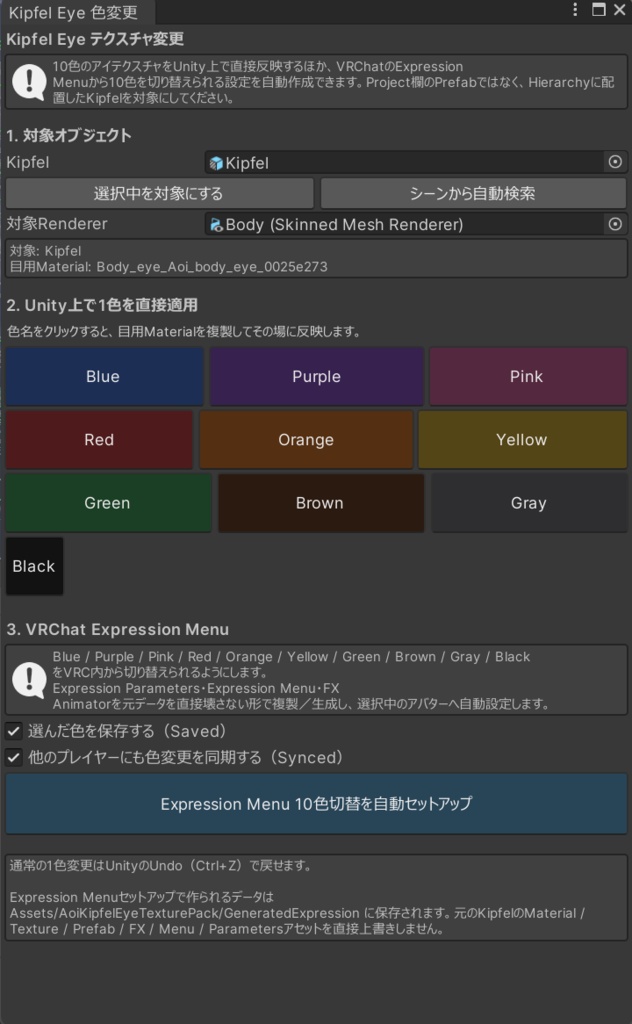Click the 色名をクリックすると instruction text
The height and width of the screenshot is (1024, 632).
184,332
